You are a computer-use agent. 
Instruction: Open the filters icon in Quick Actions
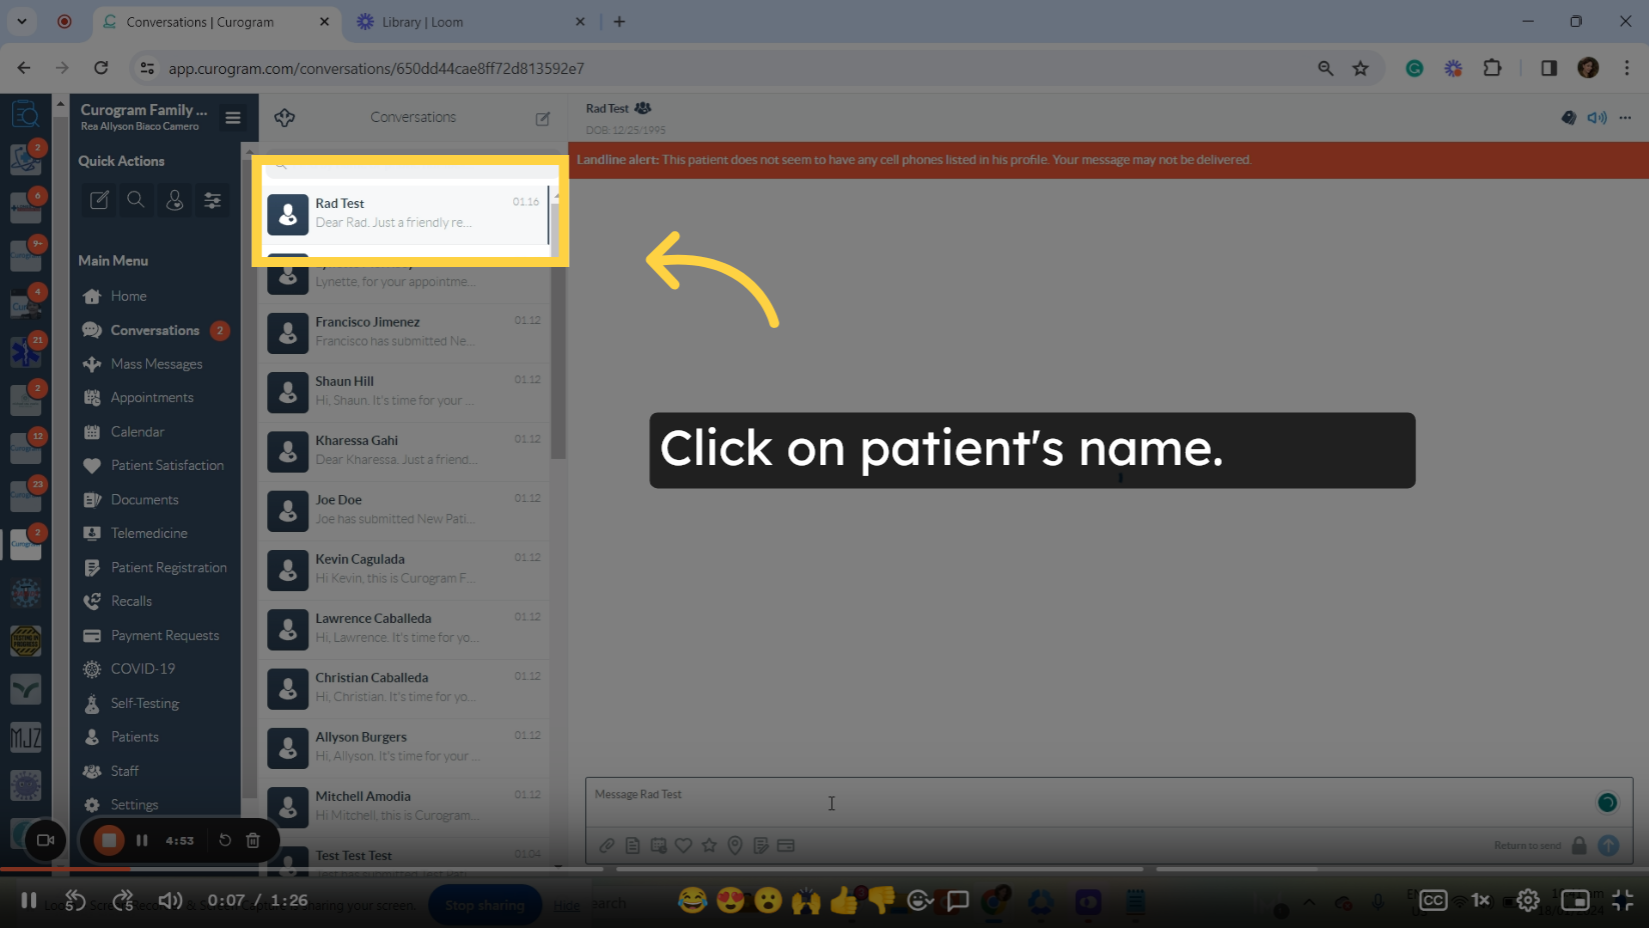[213, 200]
